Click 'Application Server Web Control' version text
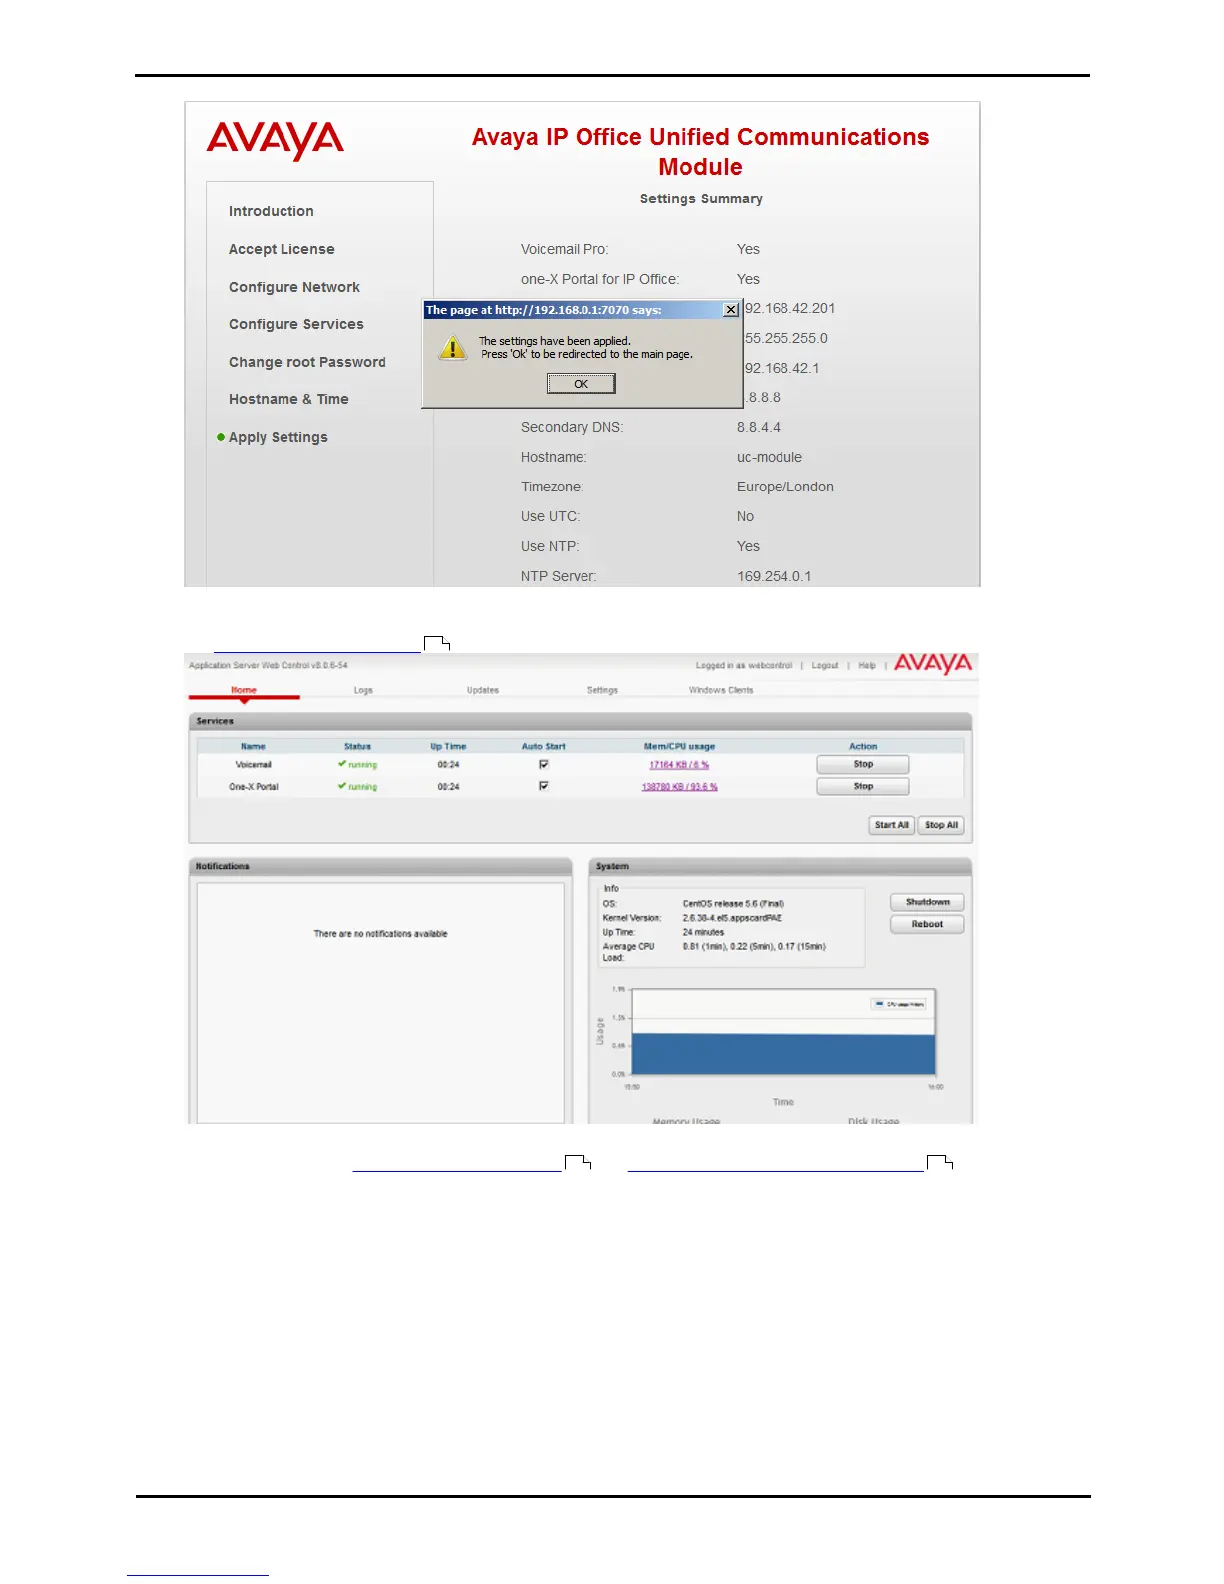This screenshot has height=1584, width=1224. click(268, 665)
